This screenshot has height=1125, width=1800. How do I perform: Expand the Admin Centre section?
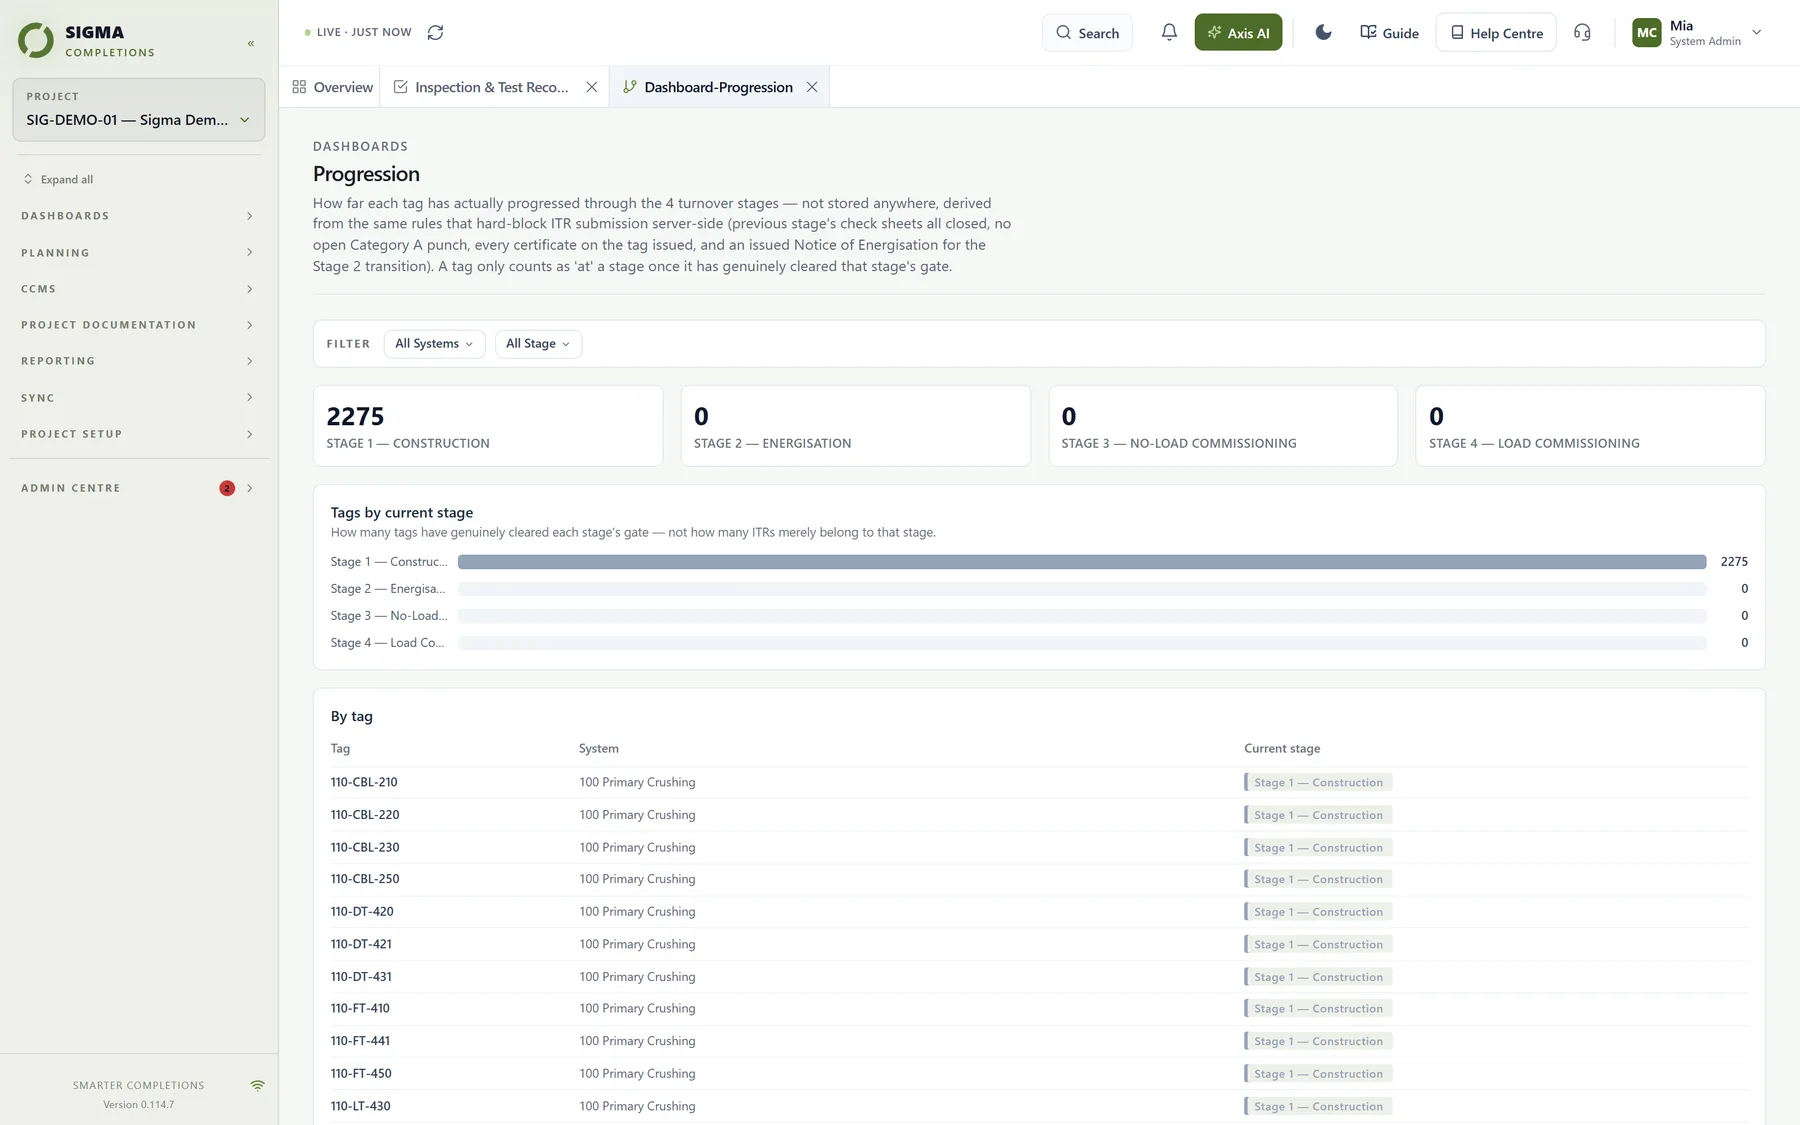[x=138, y=488]
